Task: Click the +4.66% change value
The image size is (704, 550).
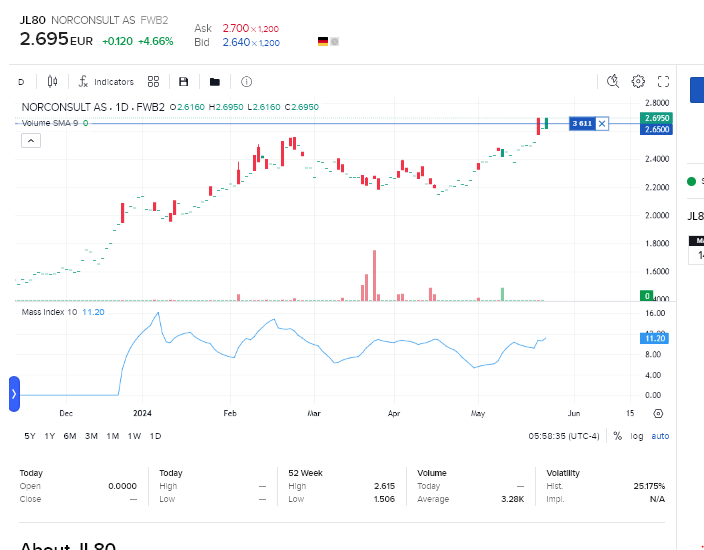Action: pyautogui.click(x=155, y=41)
